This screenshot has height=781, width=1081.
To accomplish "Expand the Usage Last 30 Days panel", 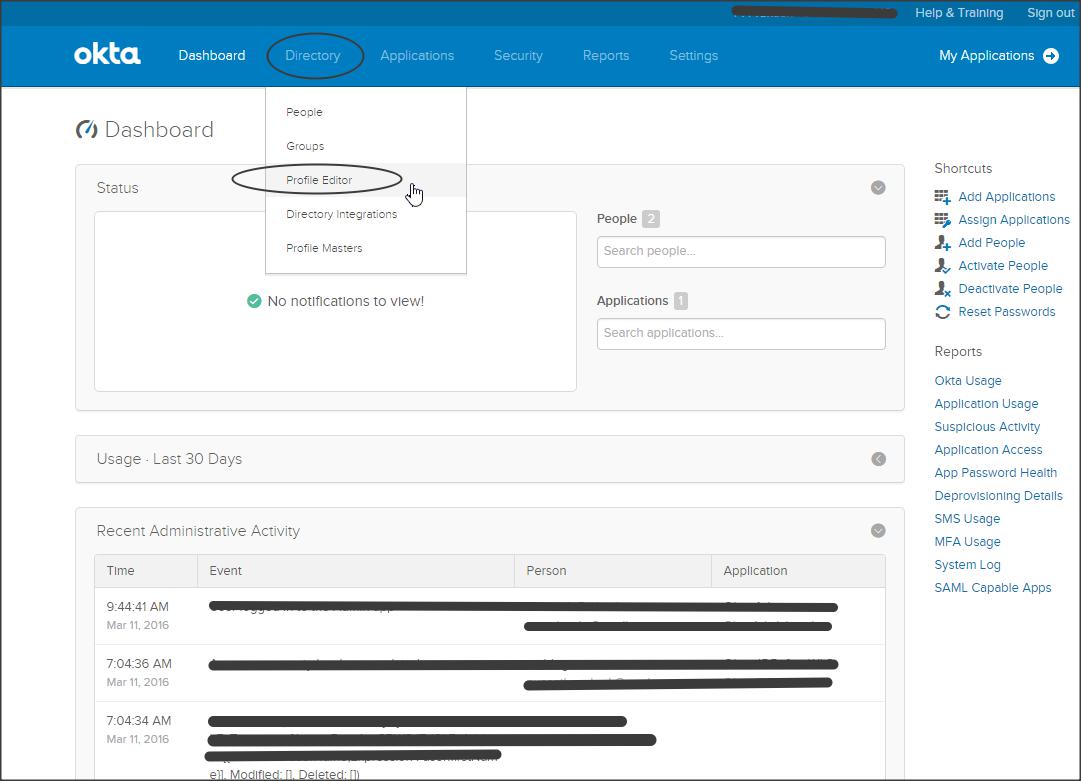I will click(x=878, y=459).
